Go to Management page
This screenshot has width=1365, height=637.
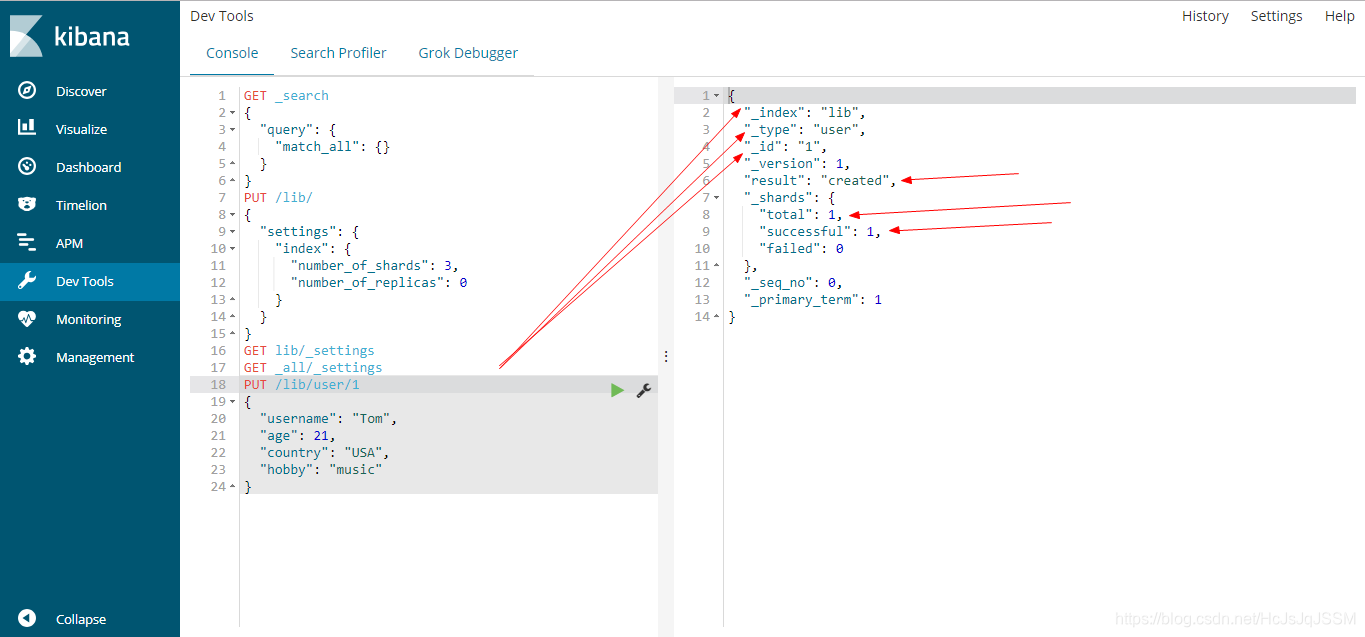click(x=95, y=357)
